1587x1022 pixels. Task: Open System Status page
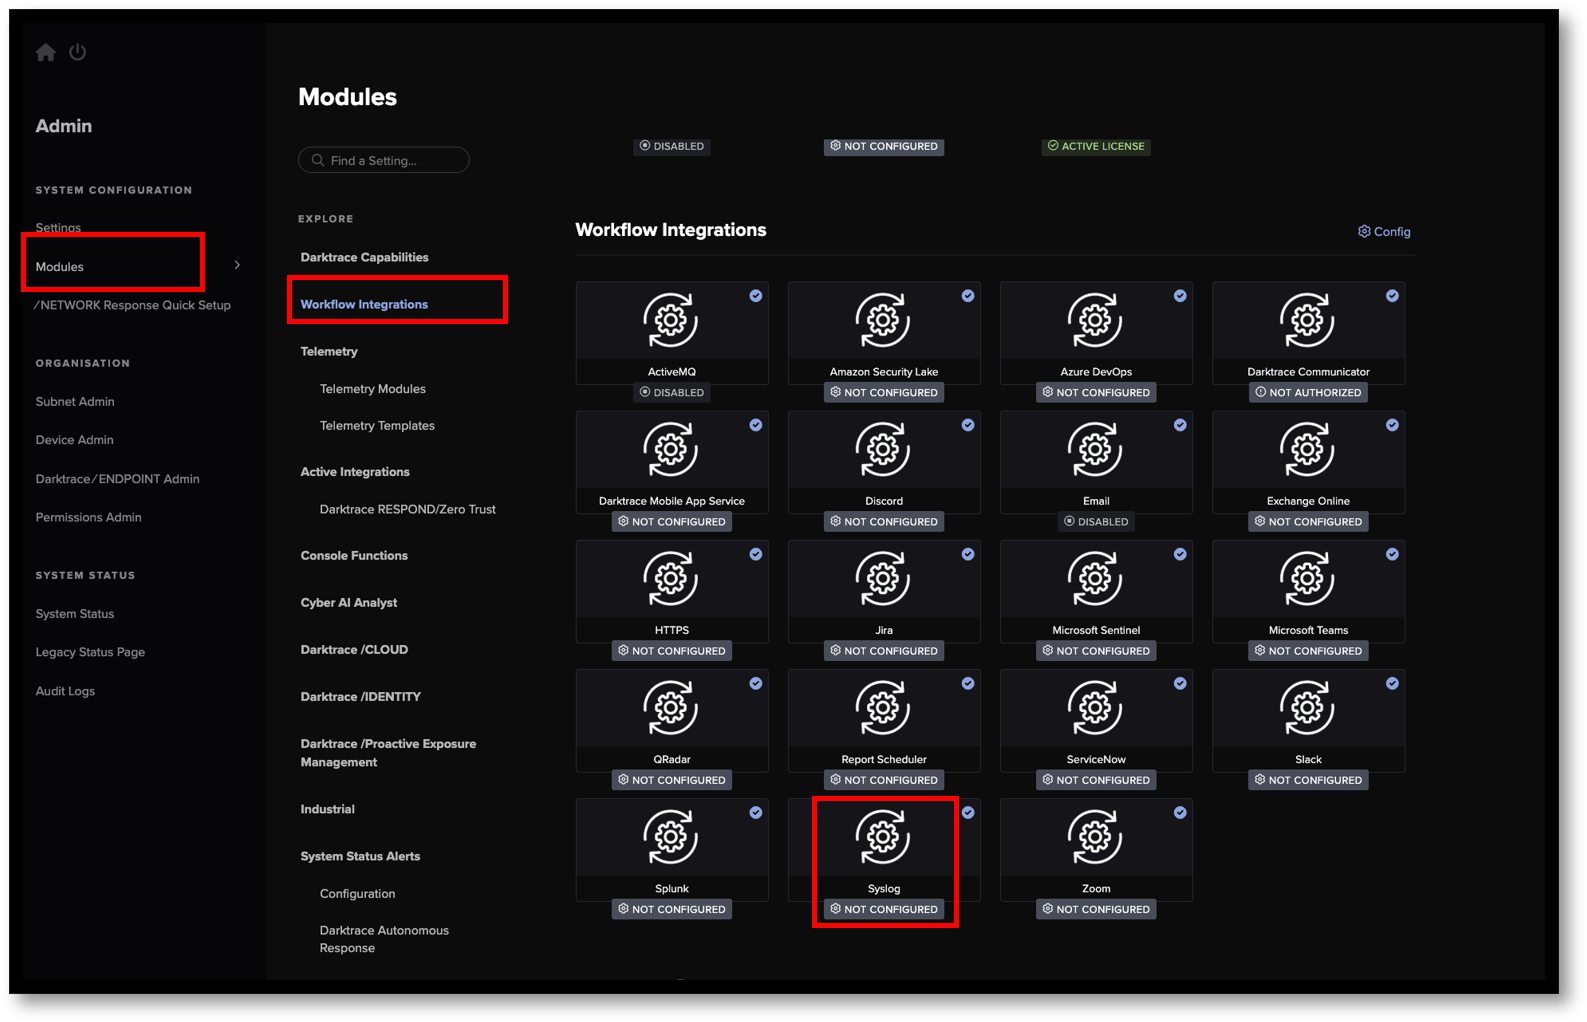[75, 614]
